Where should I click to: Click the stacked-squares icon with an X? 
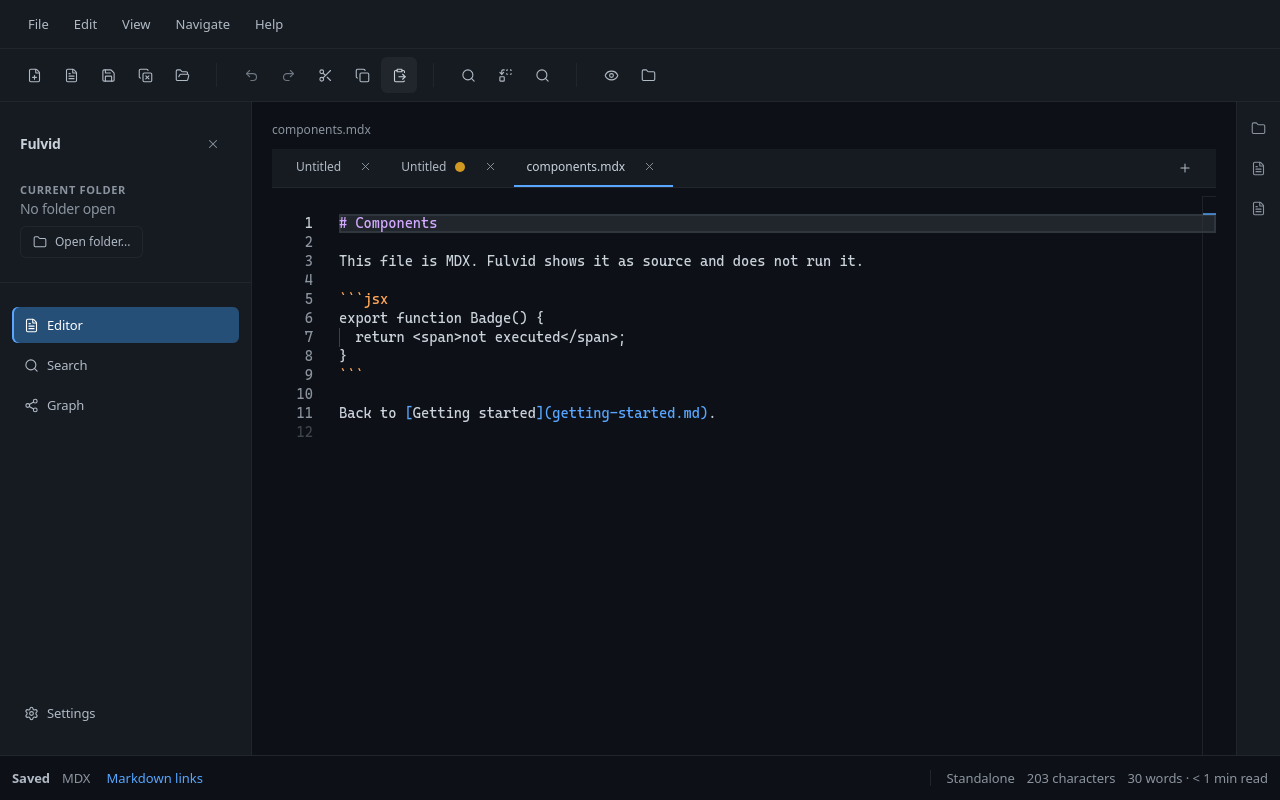pyautogui.click(x=146, y=75)
